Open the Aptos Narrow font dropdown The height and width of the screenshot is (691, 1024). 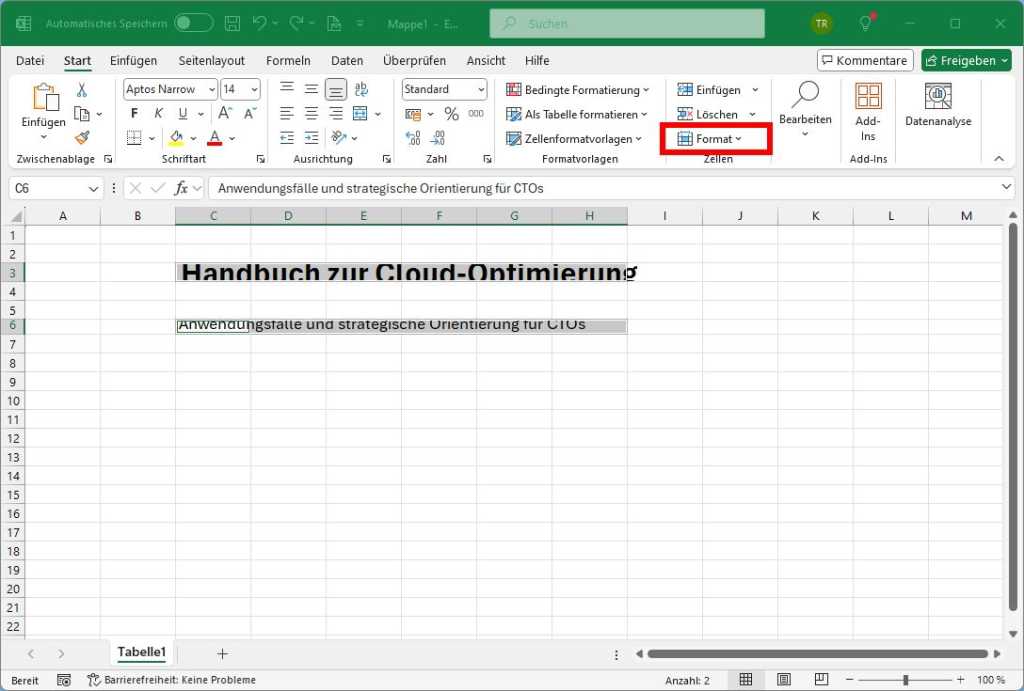point(212,89)
